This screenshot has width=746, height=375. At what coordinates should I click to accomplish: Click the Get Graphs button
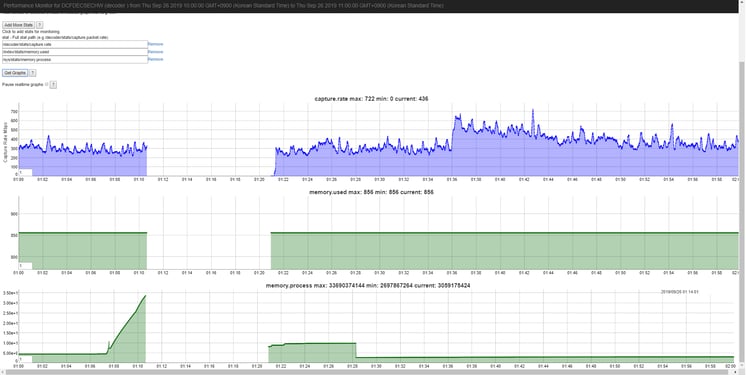[x=15, y=73]
